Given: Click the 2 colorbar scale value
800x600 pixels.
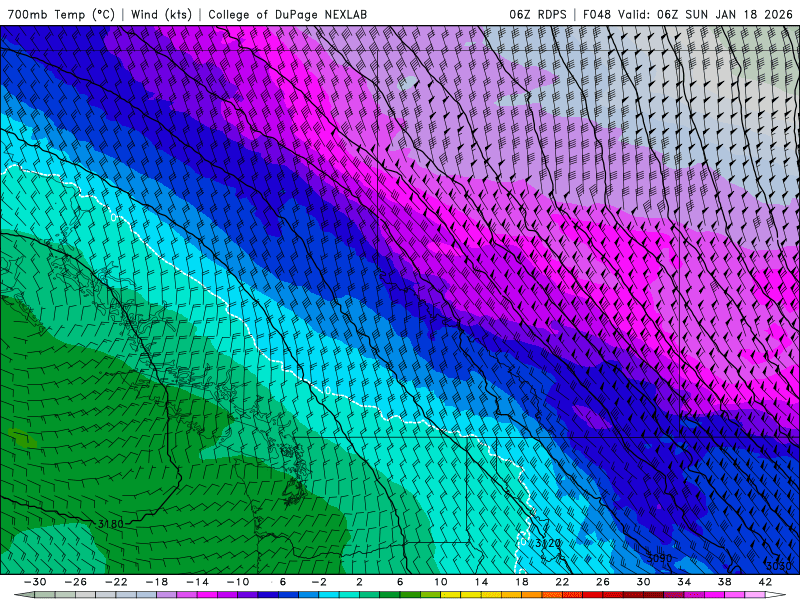Looking at the screenshot, I should 360,582.
